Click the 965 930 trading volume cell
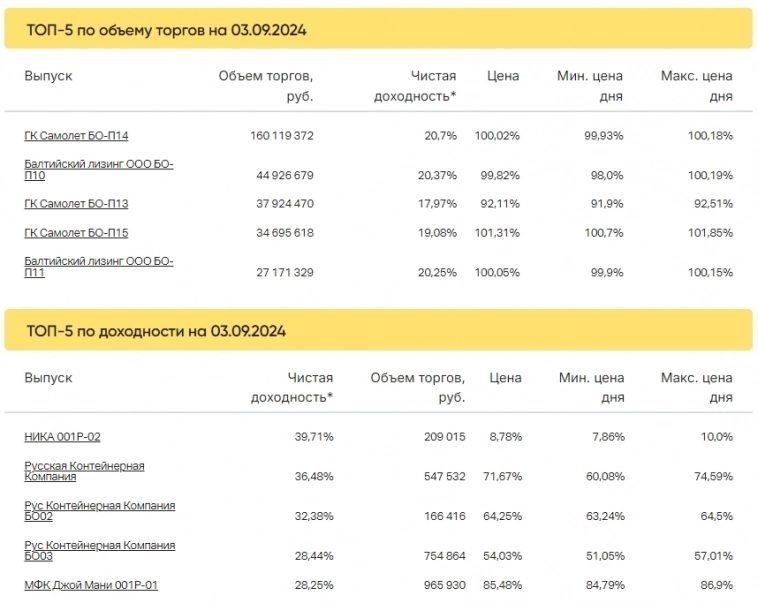 (440, 585)
